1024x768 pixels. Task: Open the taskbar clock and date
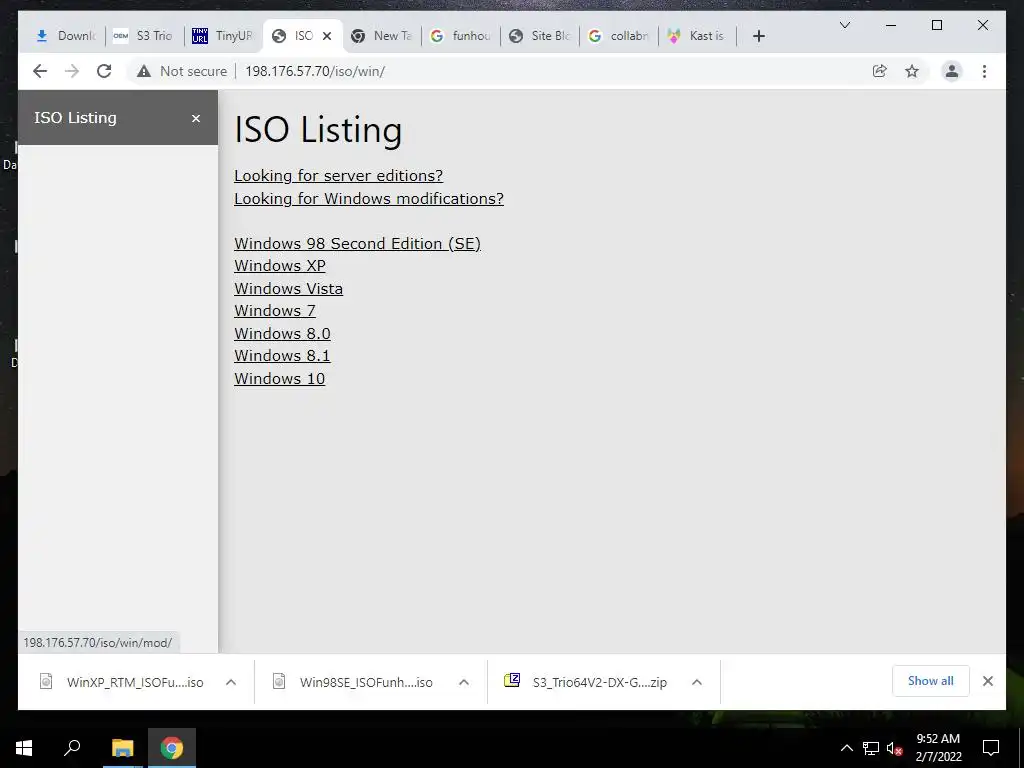(x=938, y=748)
